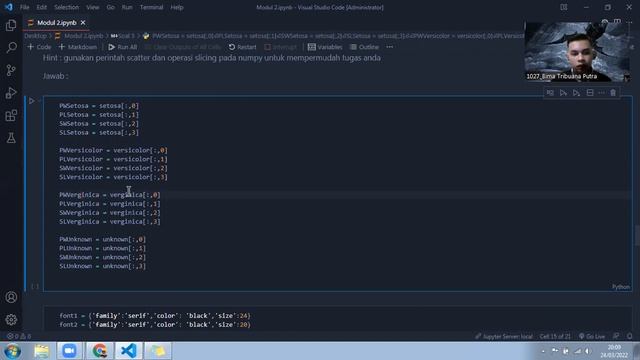Add a new Code cell
This screenshot has width=640, height=360.
40,47
